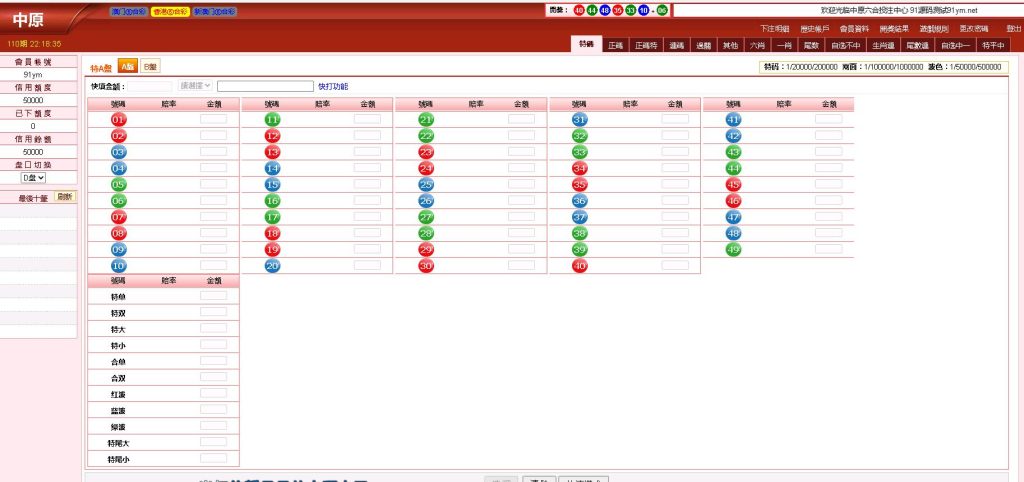The width and height of the screenshot is (1024, 482).
Task: Select the green number 21 ball
Action: coord(426,119)
